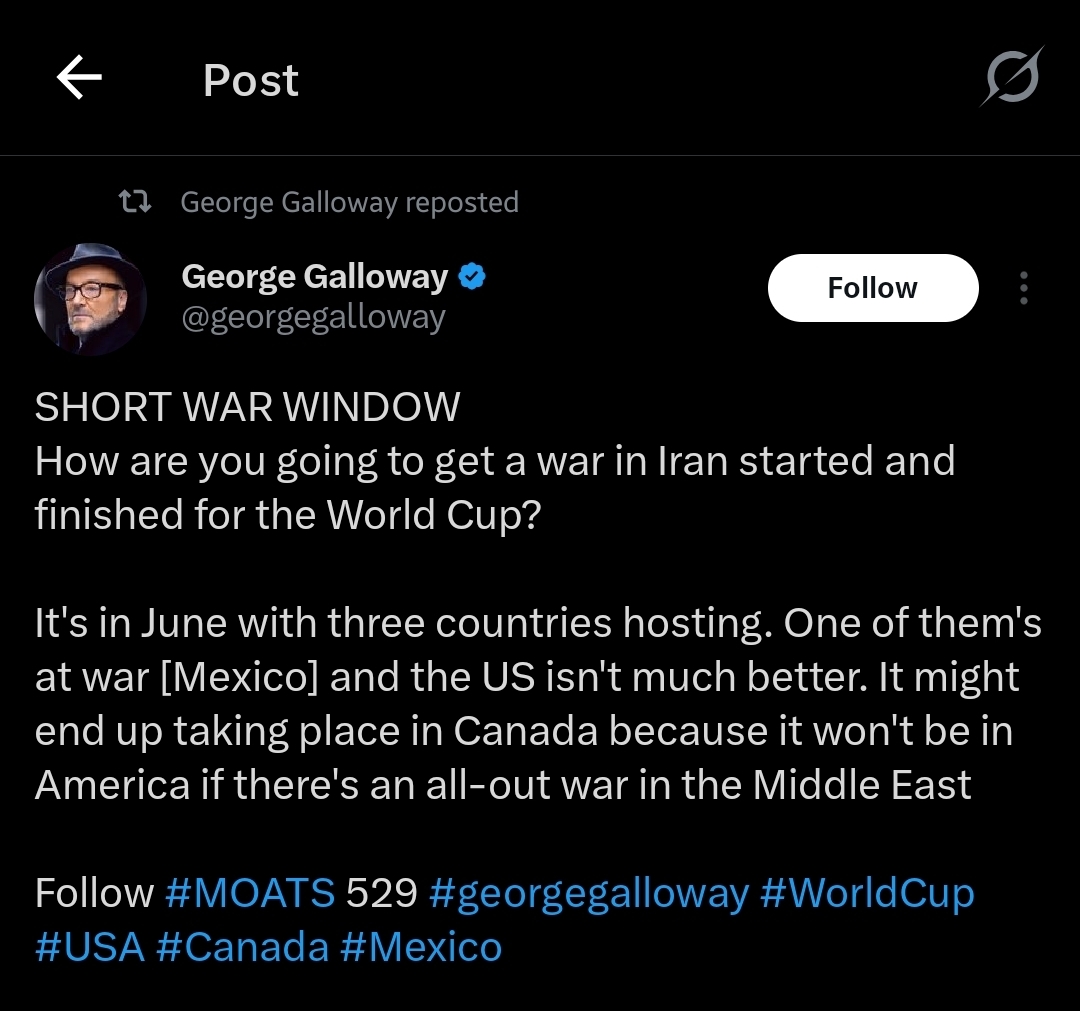Open the #georgegalloway hashtag
Image resolution: width=1080 pixels, height=1011 pixels.
[588, 893]
